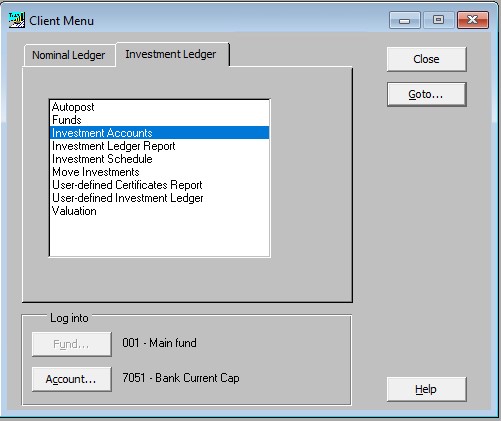Image resolution: width=501 pixels, height=421 pixels.
Task: Click the greyed-out Fund... button
Action: [71, 344]
